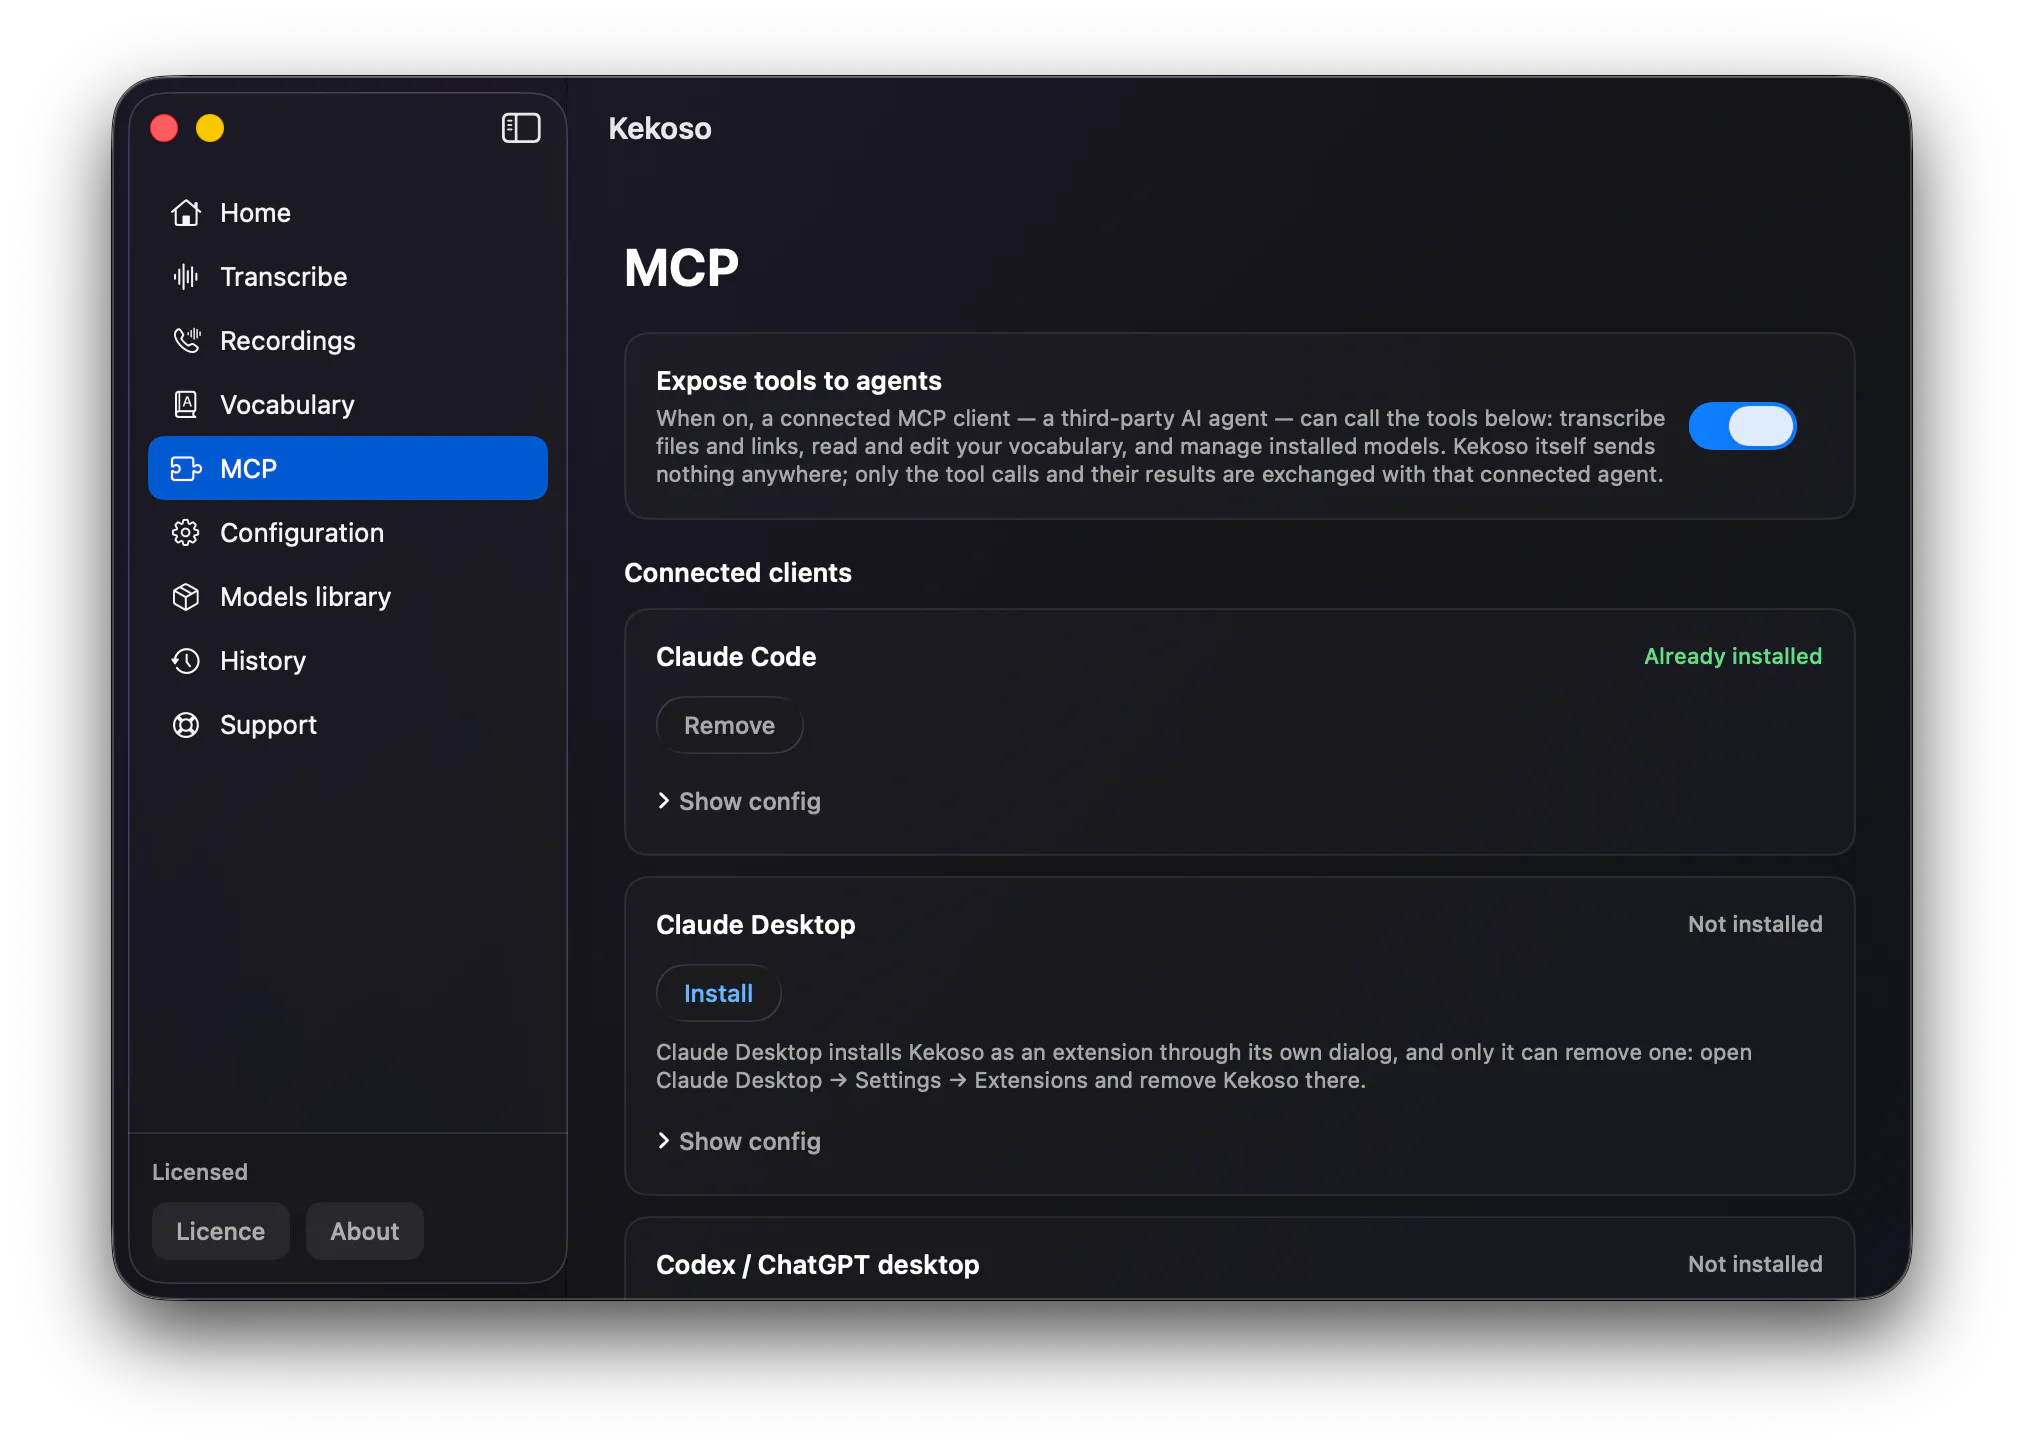Click the Recordings phone icon
The image size is (2024, 1448).
tap(186, 341)
